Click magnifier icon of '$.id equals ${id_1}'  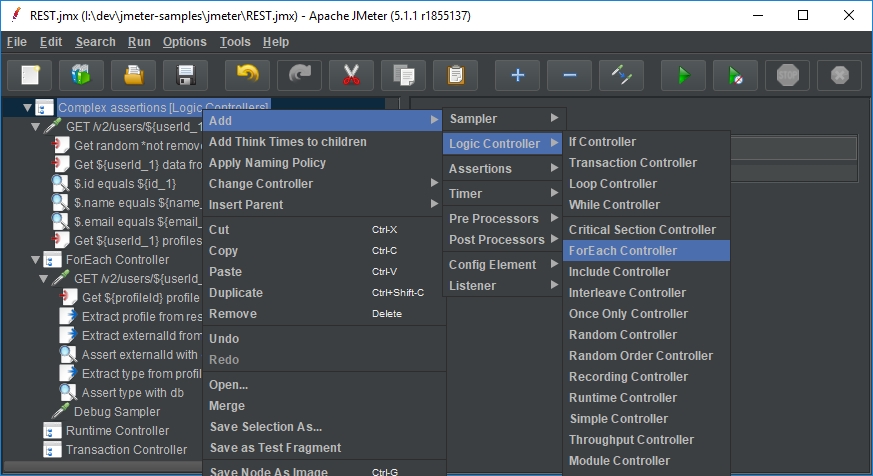pos(60,183)
